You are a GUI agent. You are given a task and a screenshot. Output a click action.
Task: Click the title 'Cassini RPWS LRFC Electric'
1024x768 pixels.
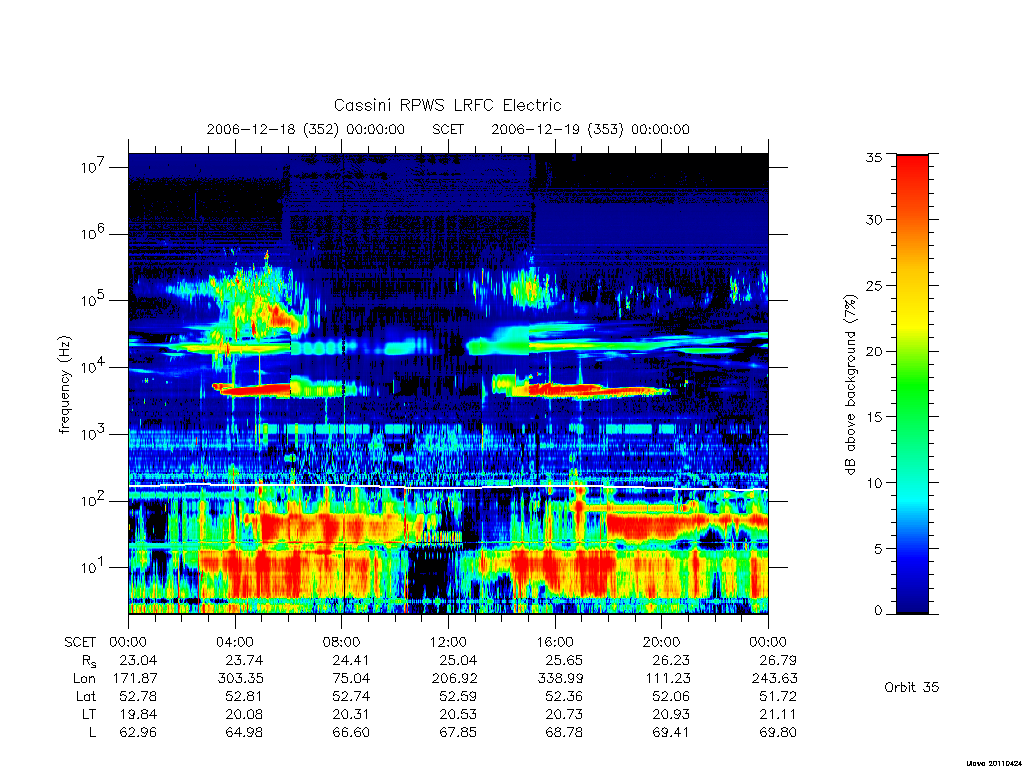tap(447, 105)
